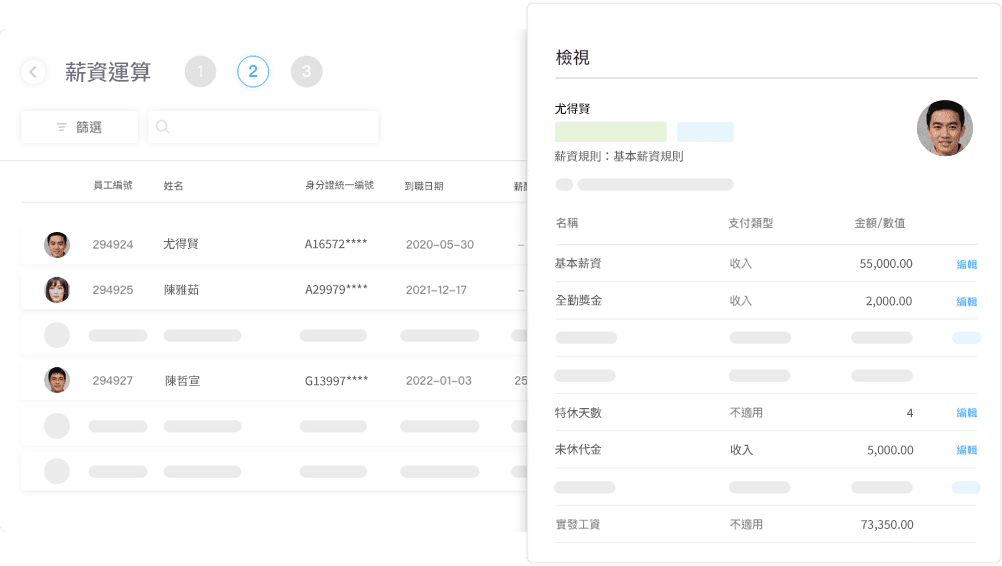
Task: Open the row for 陳哲宣
Action: (x=274, y=381)
